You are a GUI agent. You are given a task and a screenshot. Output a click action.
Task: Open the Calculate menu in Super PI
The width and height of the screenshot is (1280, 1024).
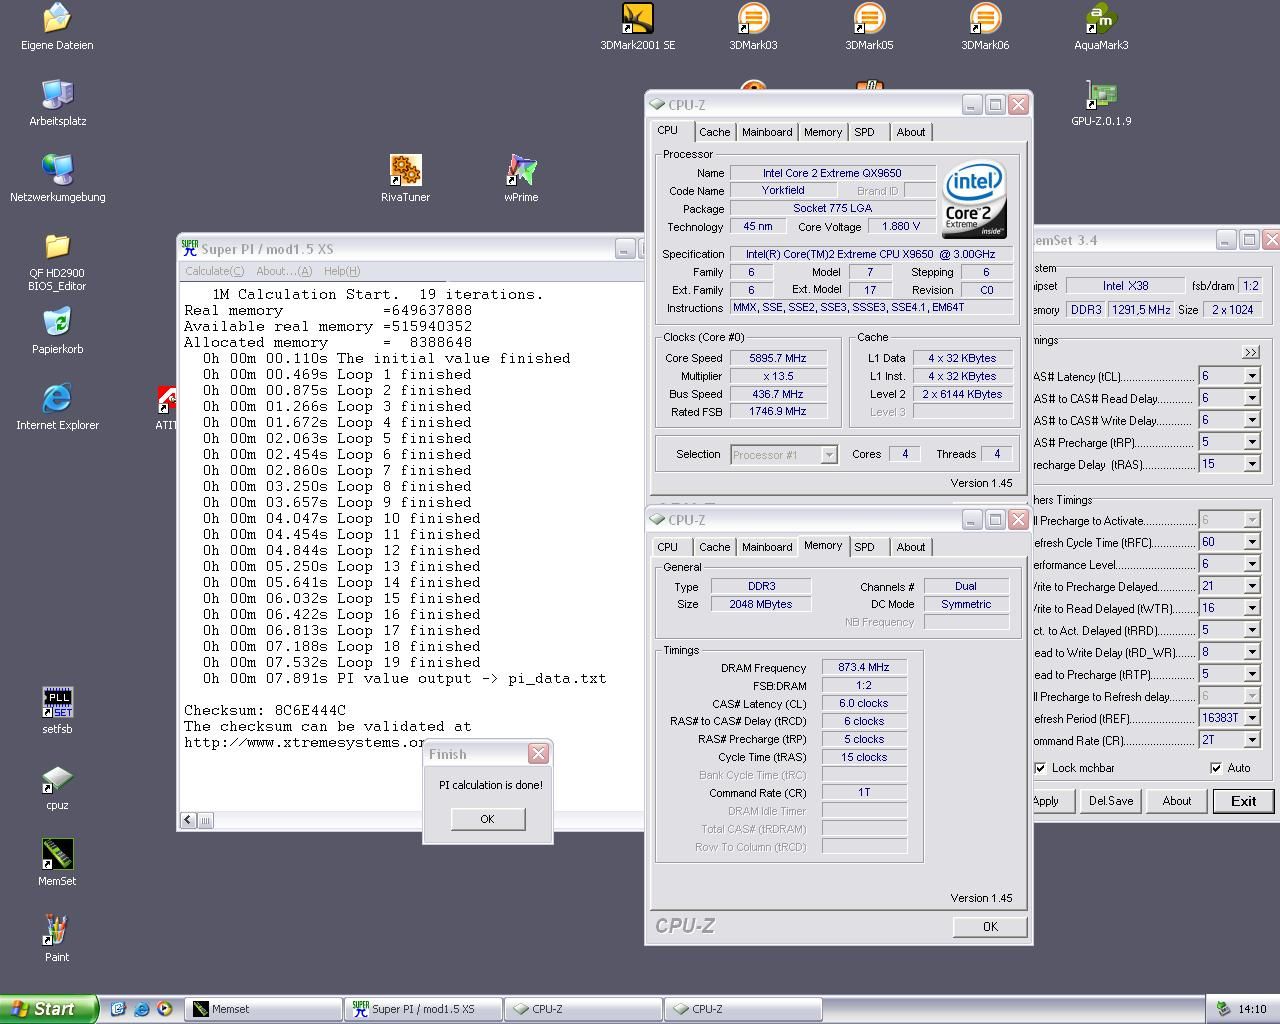pyautogui.click(x=214, y=271)
